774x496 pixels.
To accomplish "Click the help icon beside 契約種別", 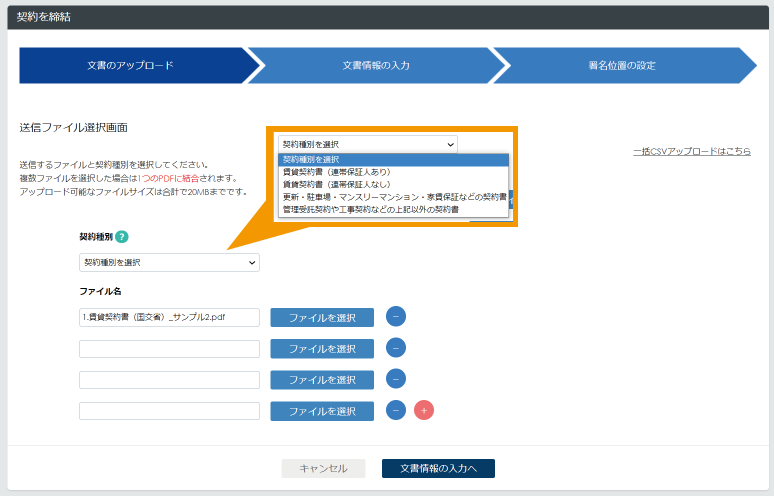I will pyautogui.click(x=122, y=237).
